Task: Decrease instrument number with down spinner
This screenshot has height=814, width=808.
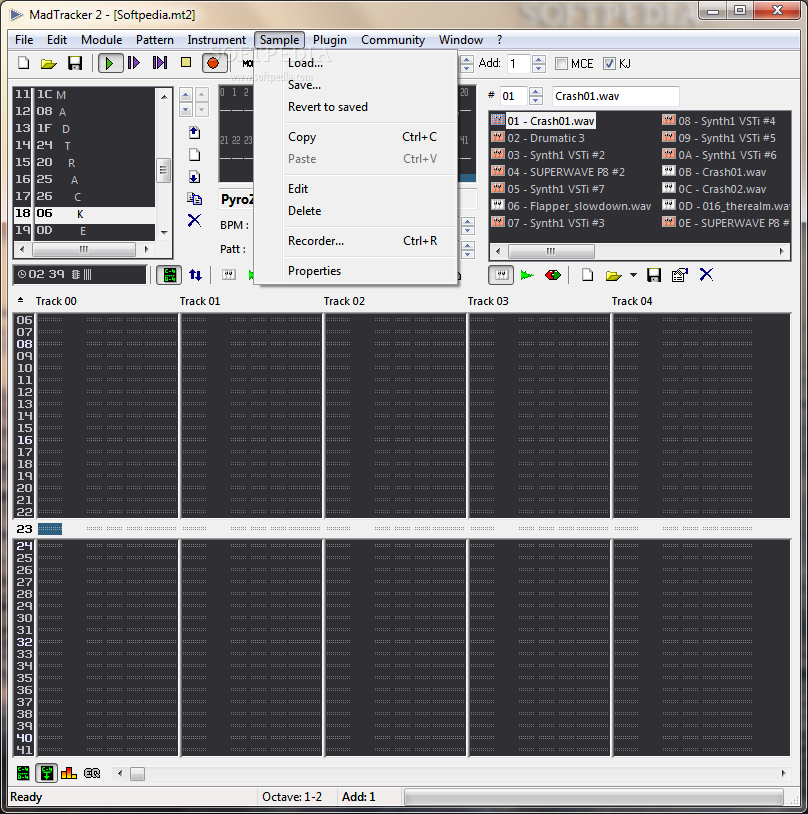Action: (x=535, y=101)
